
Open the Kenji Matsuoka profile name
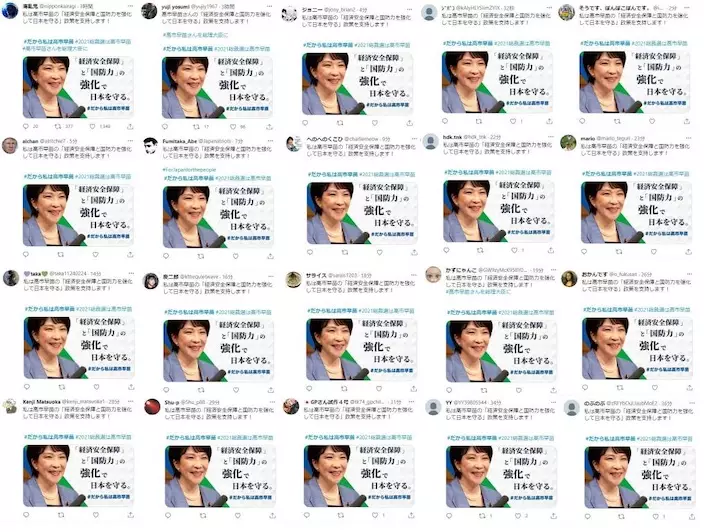(x=41, y=401)
